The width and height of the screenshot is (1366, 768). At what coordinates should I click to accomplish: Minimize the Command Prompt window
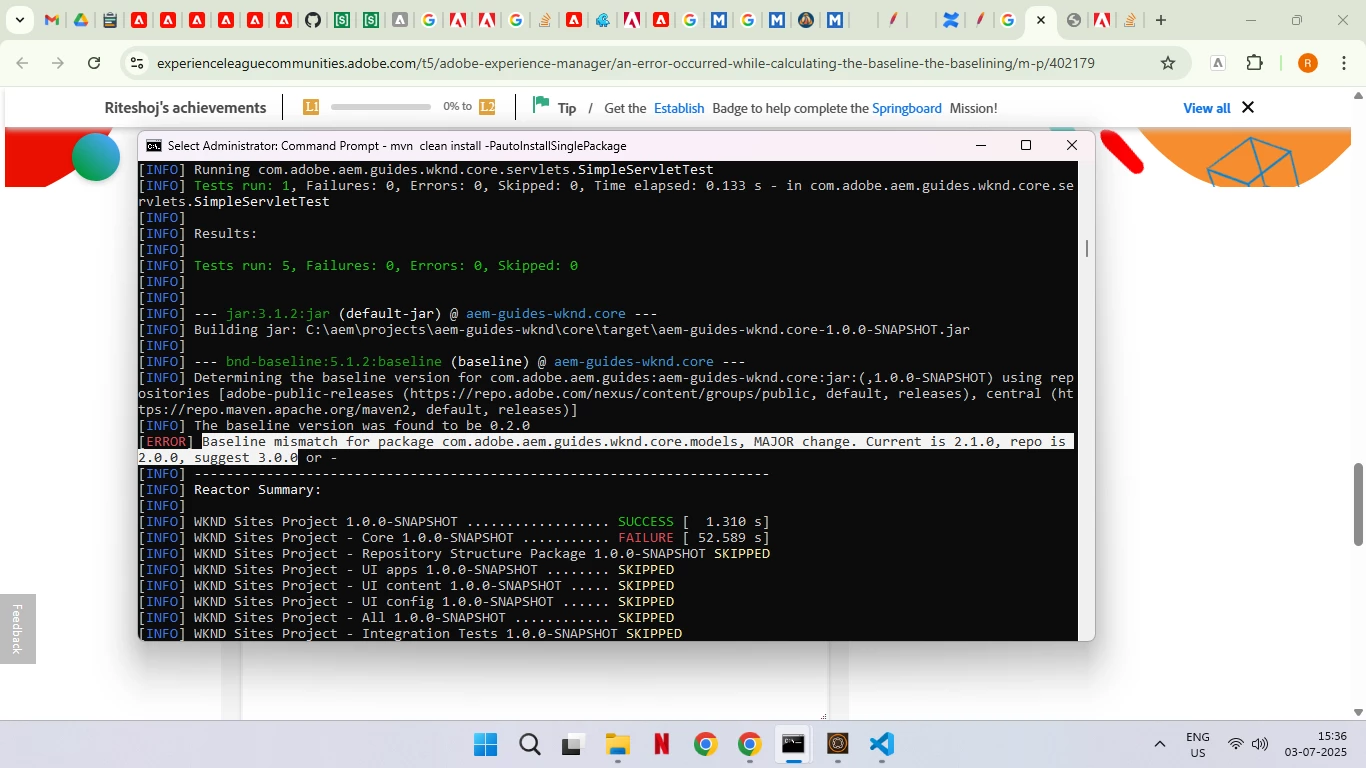(981, 146)
